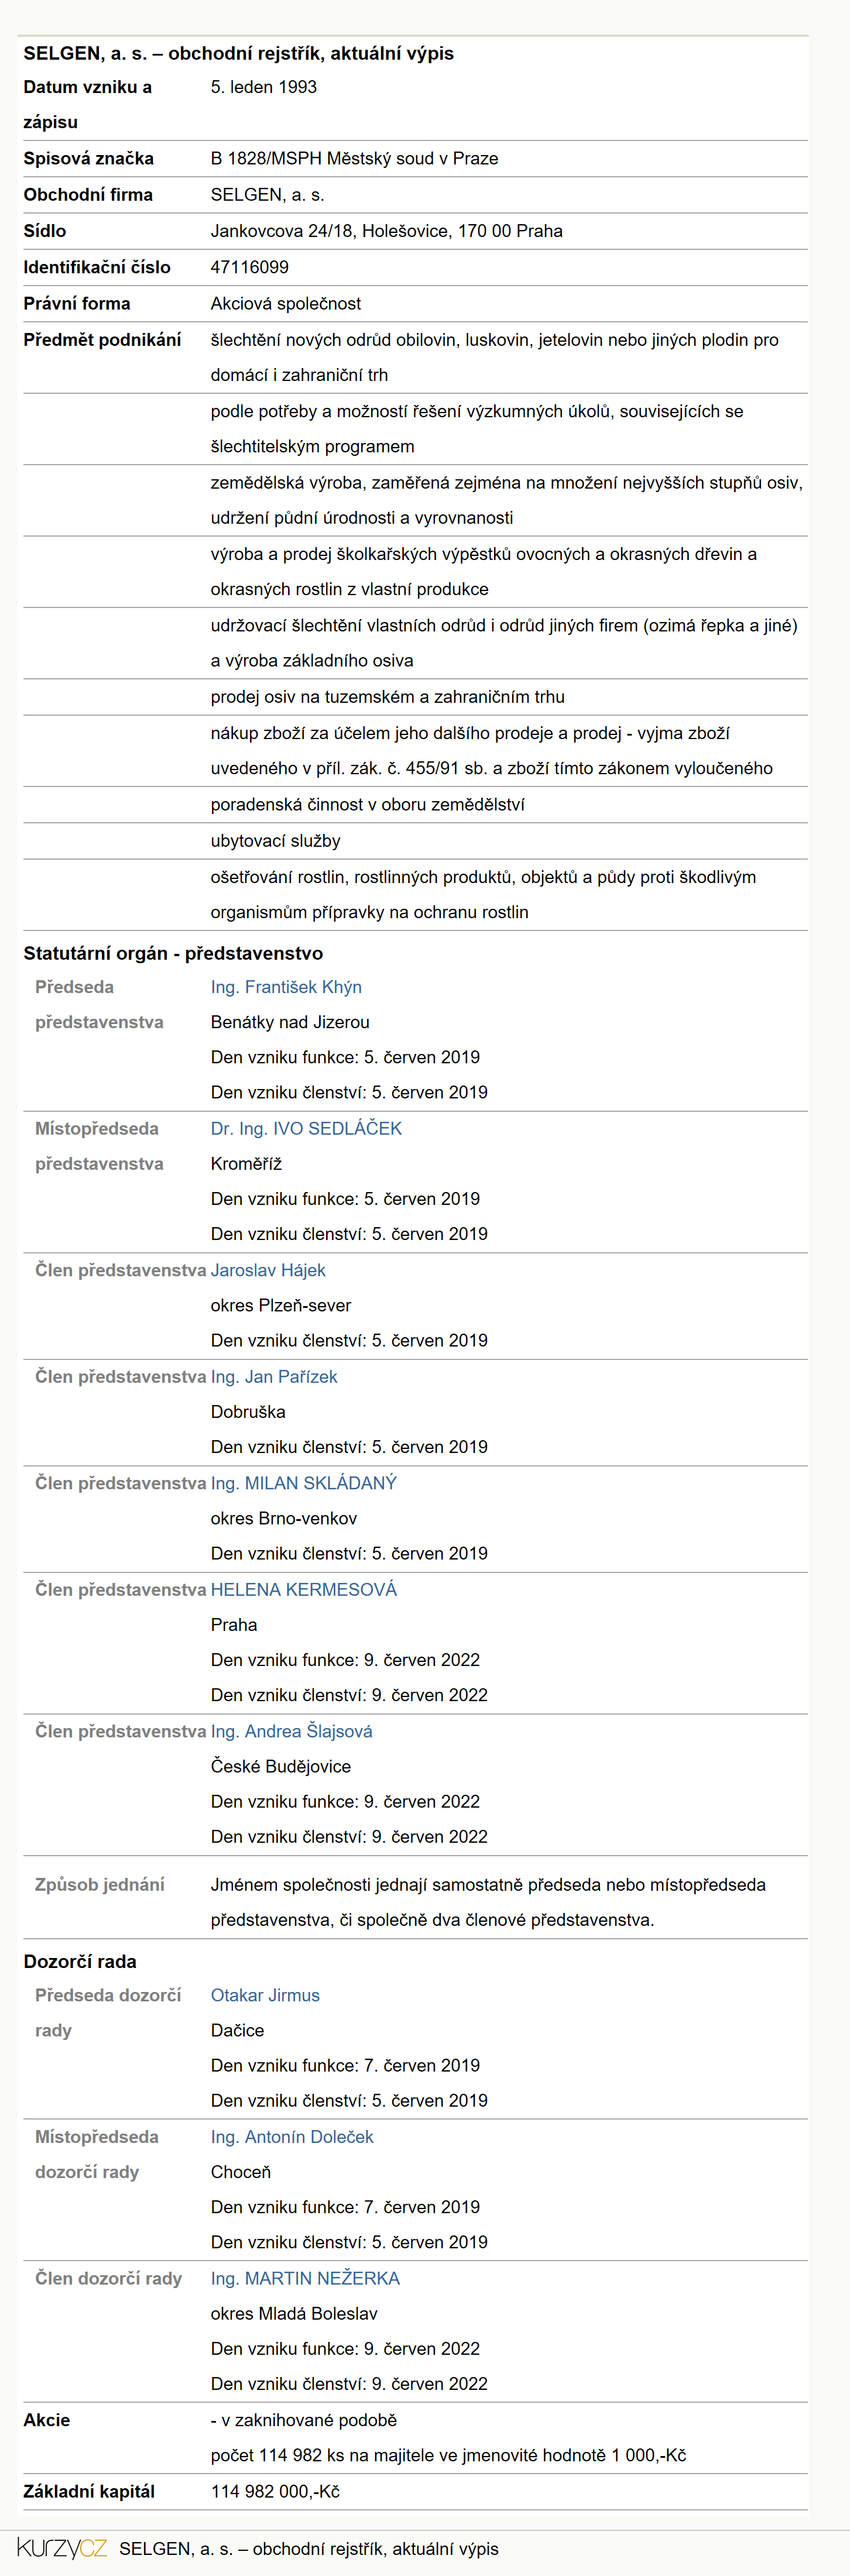This screenshot has width=850, height=2576.
Task: Click the capital value 114 982 000,-Kč
Action: (x=275, y=2491)
